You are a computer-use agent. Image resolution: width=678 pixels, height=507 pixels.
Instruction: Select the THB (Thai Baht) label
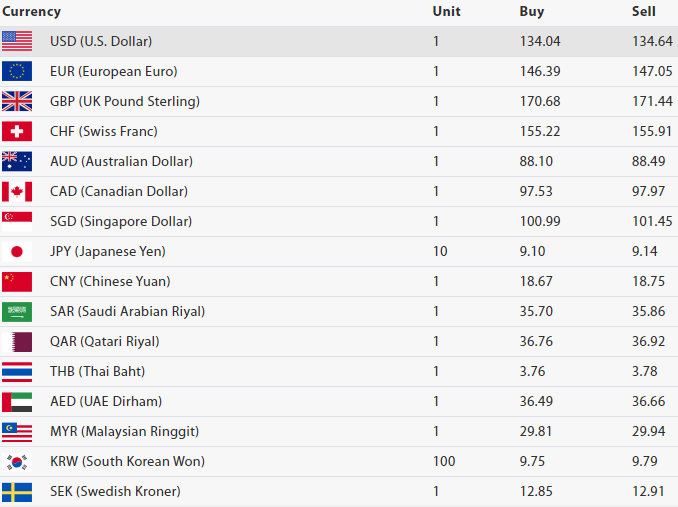pyautogui.click(x=98, y=371)
